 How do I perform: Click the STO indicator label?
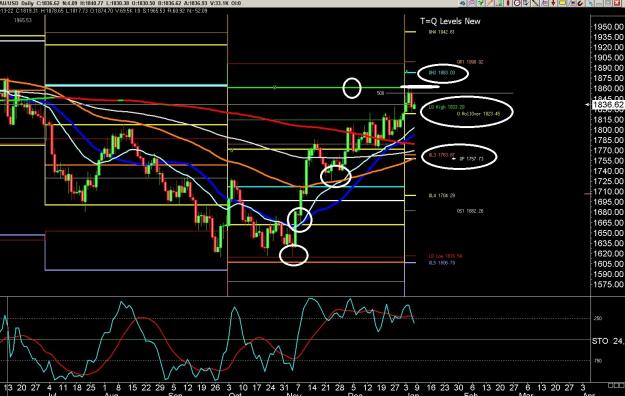tap(600, 341)
